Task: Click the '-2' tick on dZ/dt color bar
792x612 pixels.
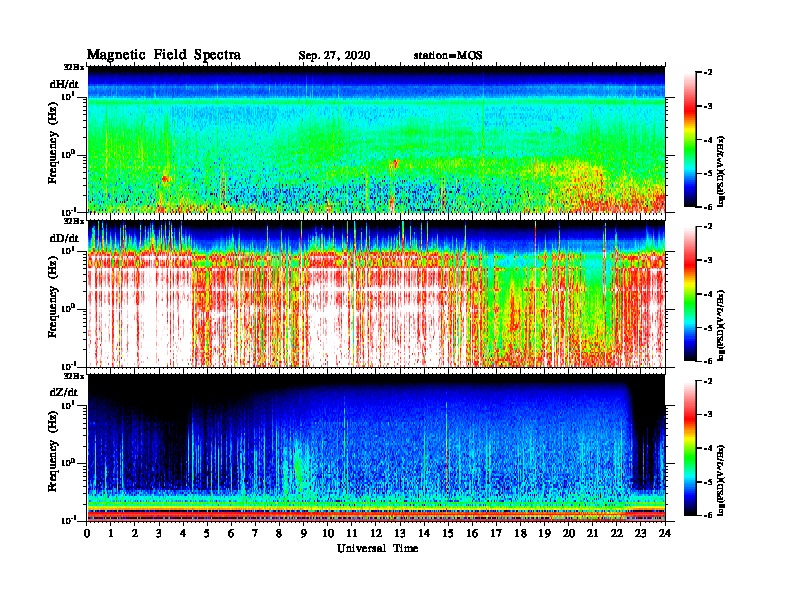Action: pyautogui.click(x=708, y=381)
